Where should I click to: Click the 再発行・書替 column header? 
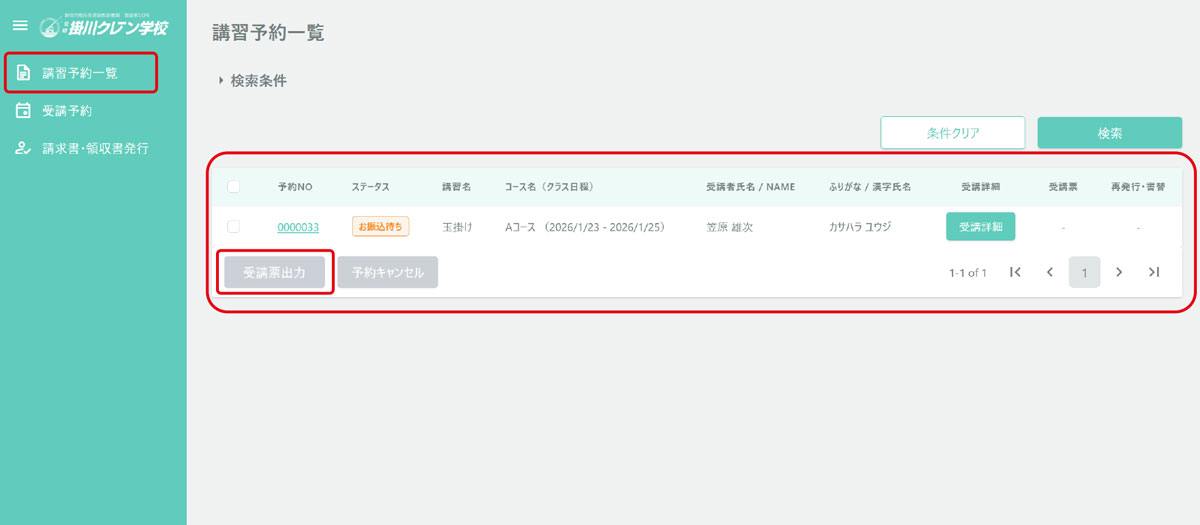coord(1138,187)
